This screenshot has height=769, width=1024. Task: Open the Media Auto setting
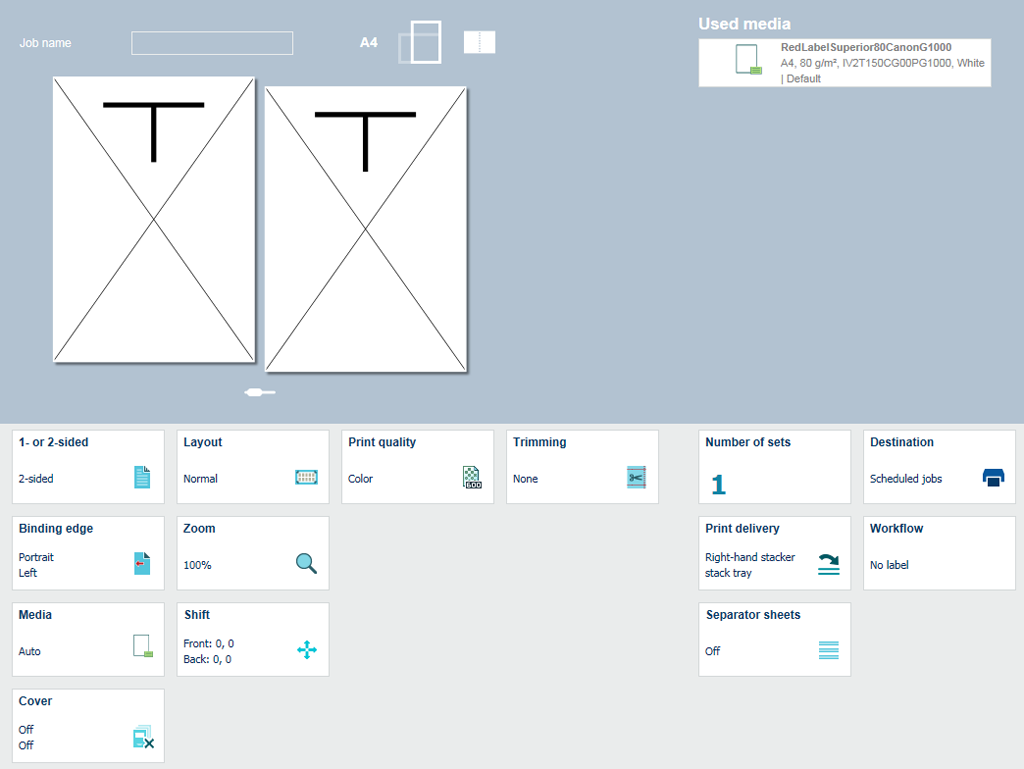88,639
